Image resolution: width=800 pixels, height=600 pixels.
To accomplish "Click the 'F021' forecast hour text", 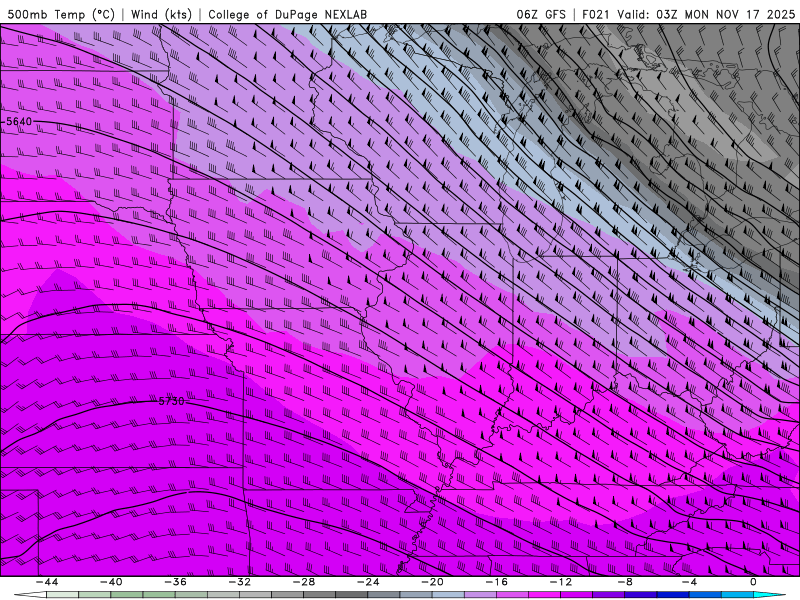I will 595,15.
